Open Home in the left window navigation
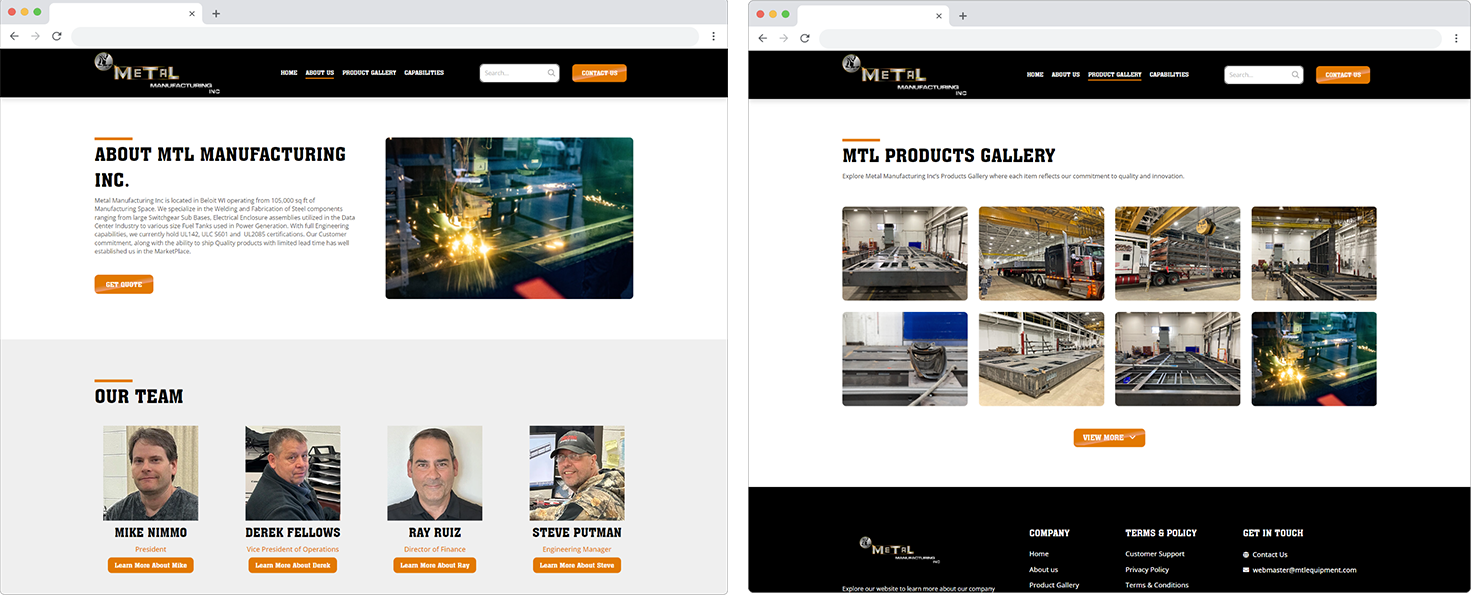This screenshot has height=595, width=1471. 289,73
